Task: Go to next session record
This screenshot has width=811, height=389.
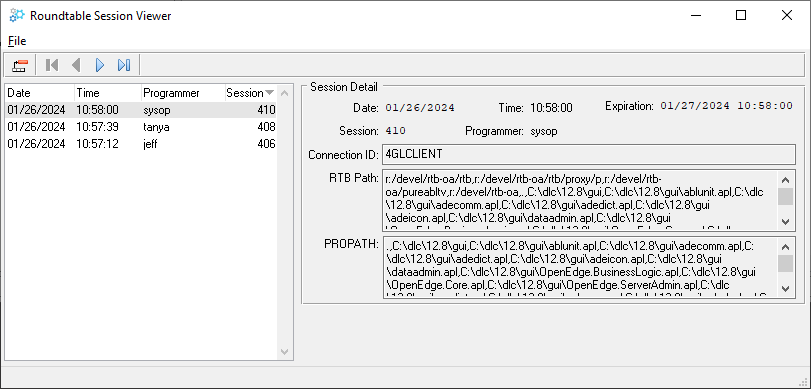Action: coord(100,65)
